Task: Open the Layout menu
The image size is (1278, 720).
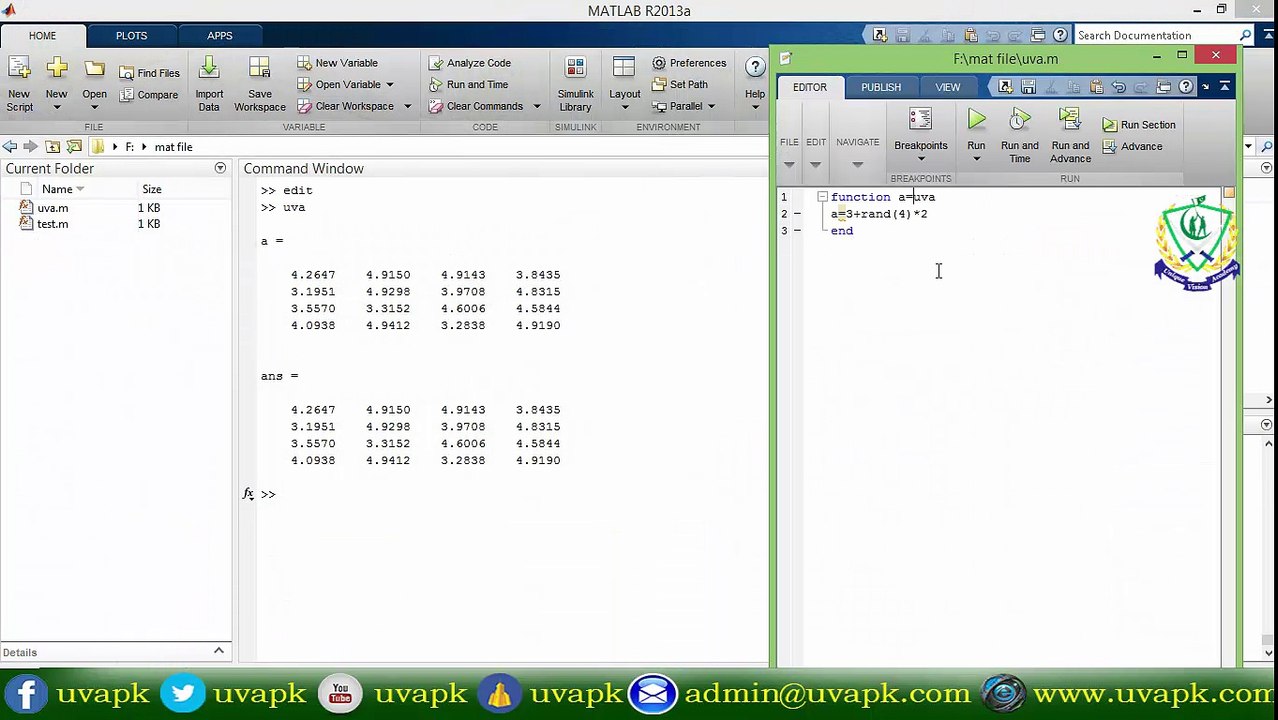Action: [624, 85]
